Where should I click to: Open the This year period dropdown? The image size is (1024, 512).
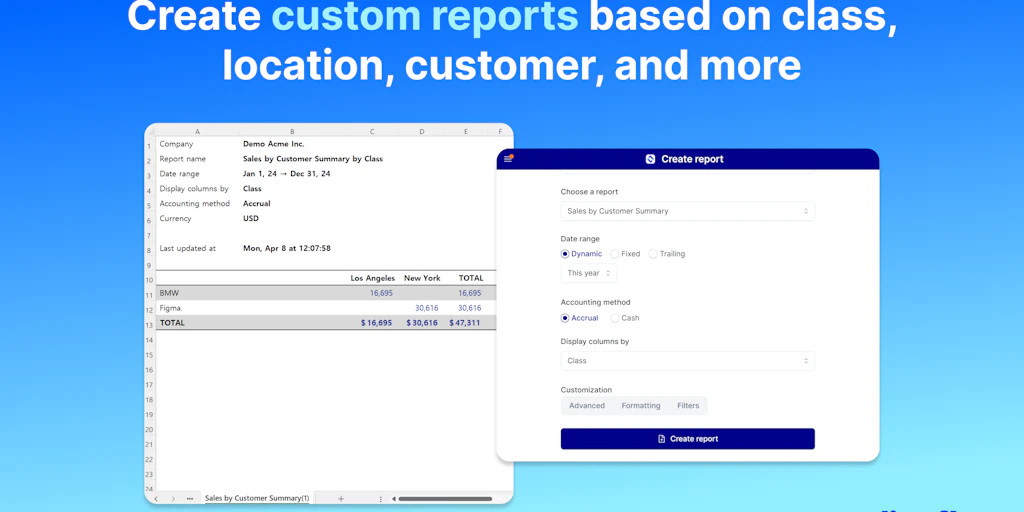coord(588,273)
